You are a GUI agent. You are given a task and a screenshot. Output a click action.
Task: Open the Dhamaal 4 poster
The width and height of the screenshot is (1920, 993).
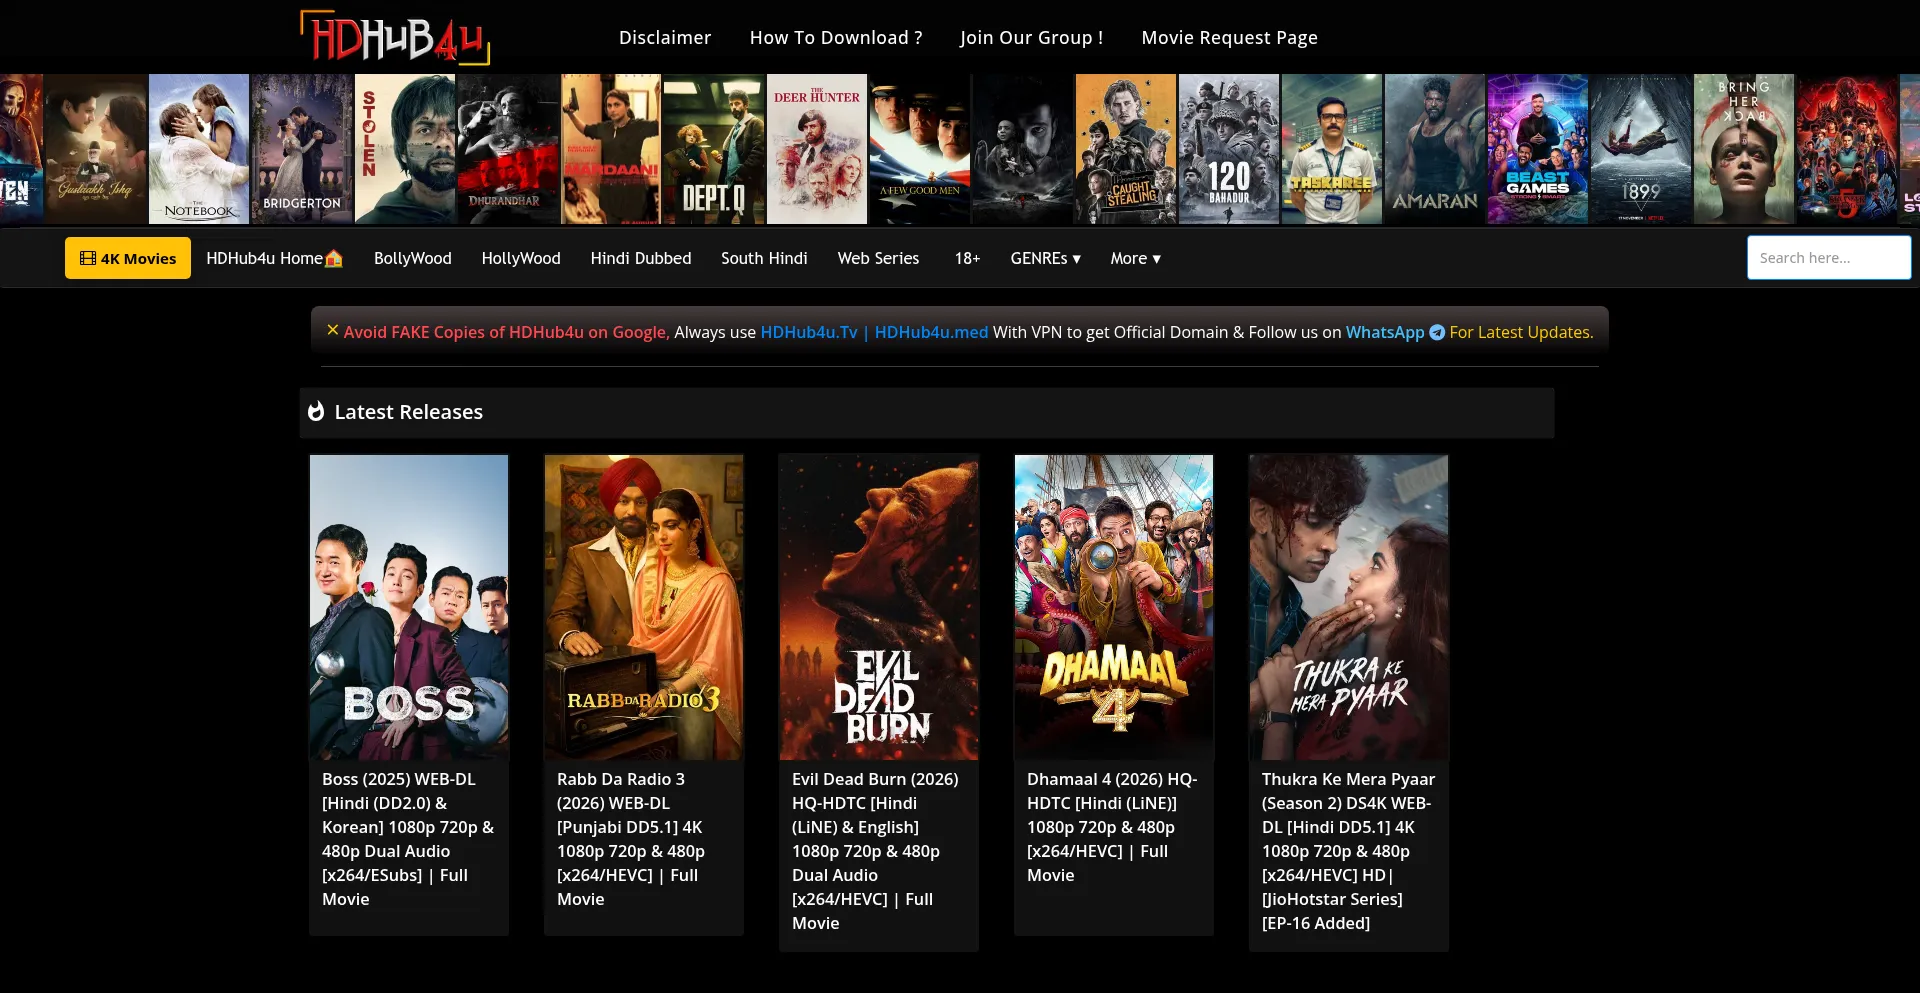1114,607
